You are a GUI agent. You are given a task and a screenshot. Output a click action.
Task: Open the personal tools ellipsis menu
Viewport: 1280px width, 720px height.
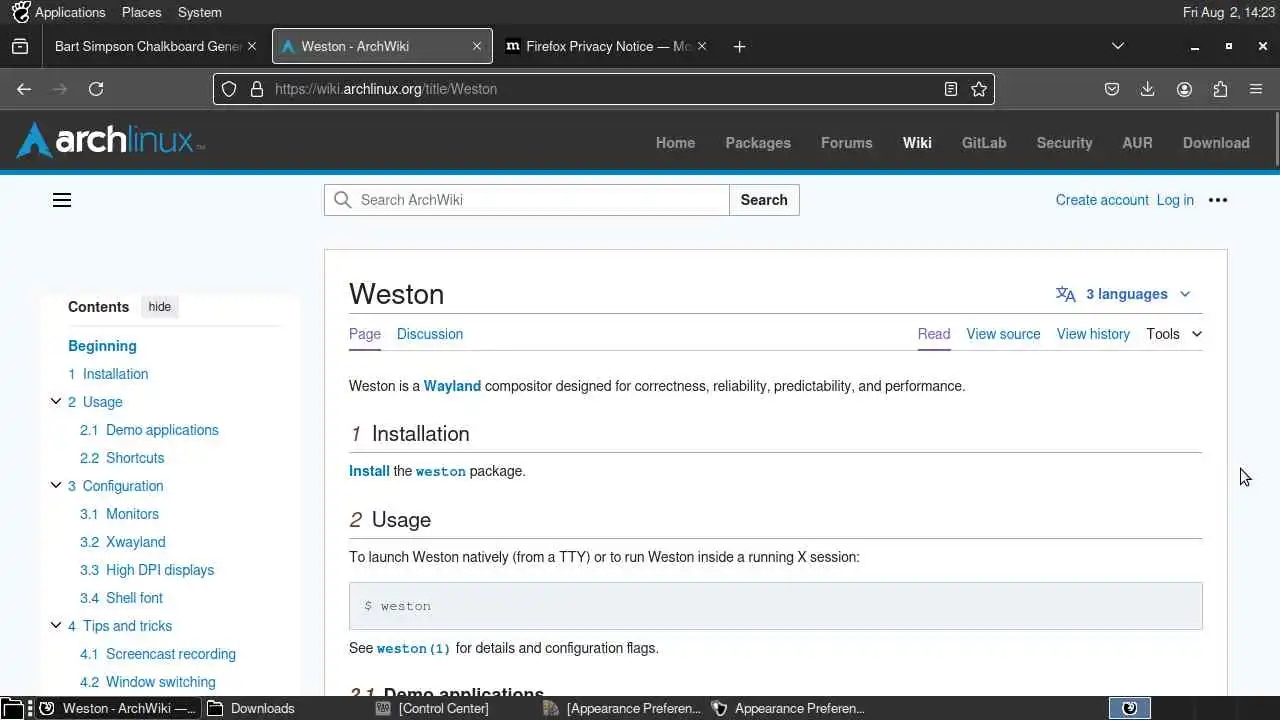coord(1218,200)
